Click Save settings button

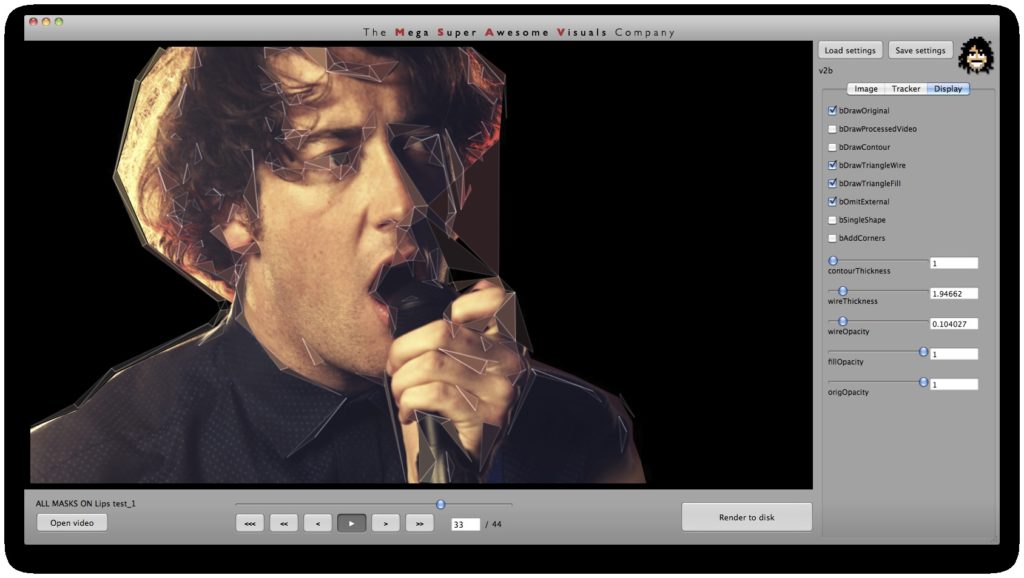tap(920, 50)
